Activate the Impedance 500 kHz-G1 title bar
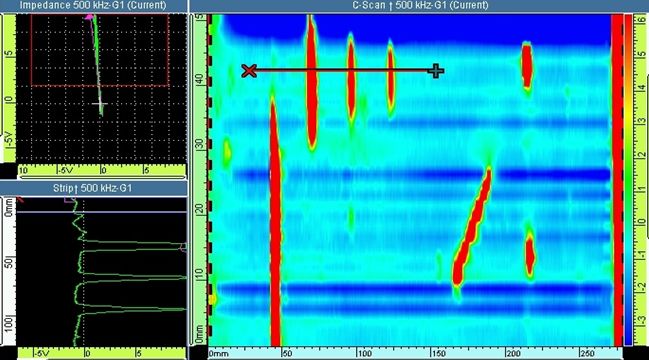 [x=93, y=5]
